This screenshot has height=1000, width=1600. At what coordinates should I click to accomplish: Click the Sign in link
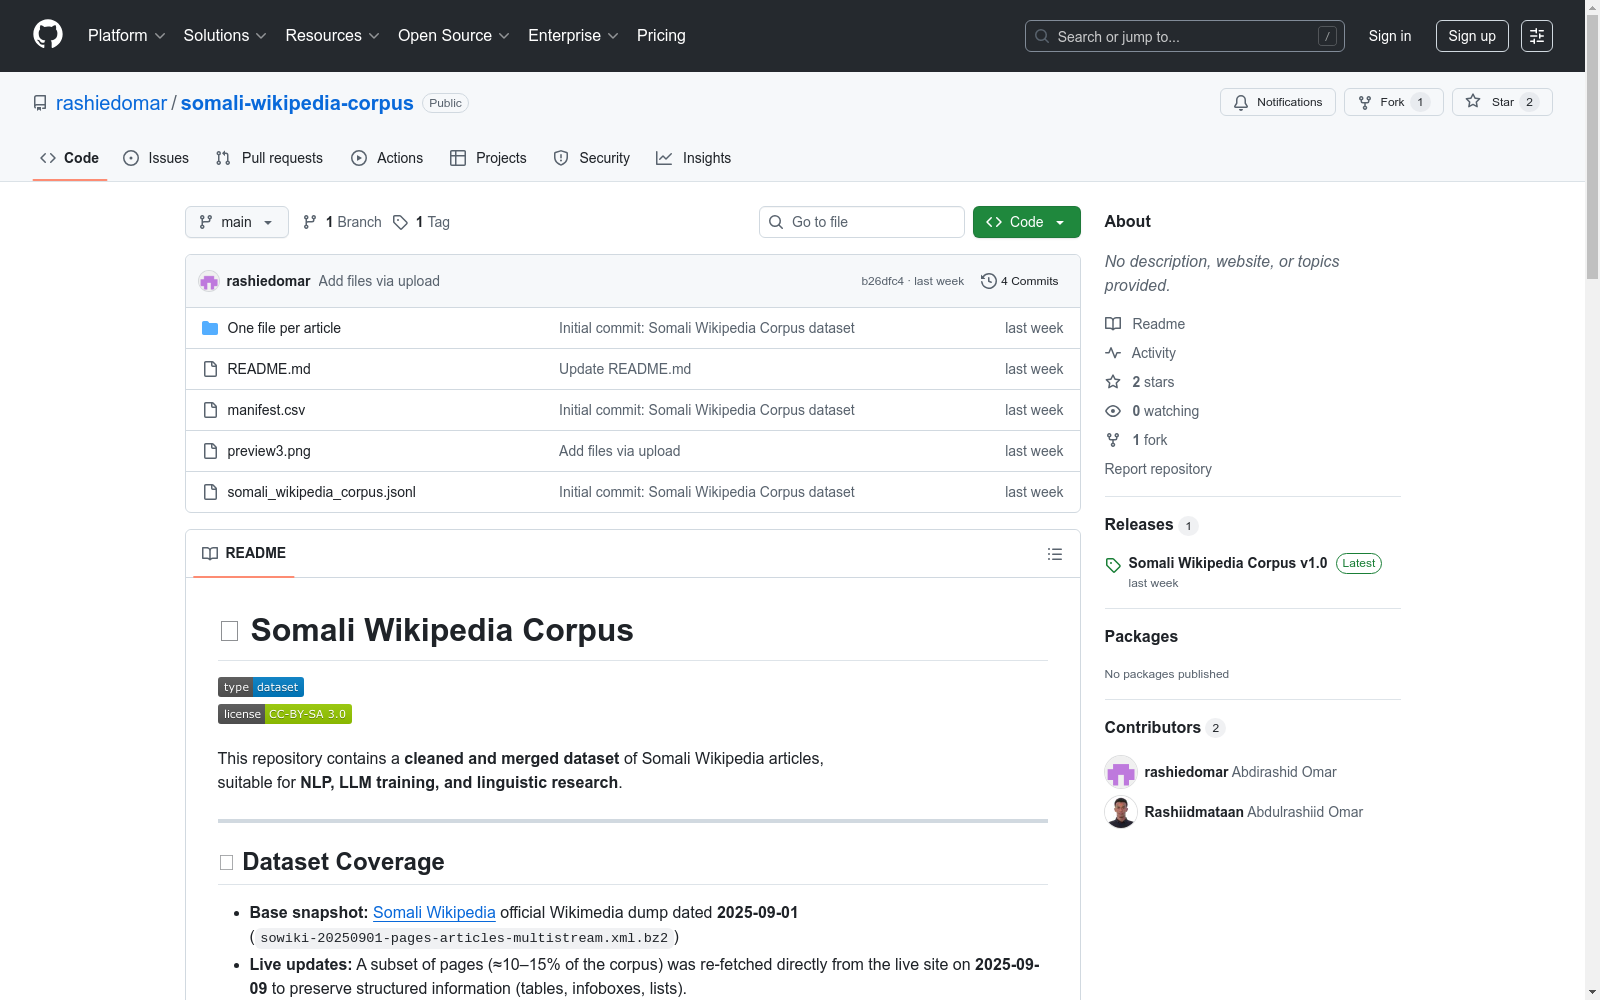click(x=1390, y=36)
